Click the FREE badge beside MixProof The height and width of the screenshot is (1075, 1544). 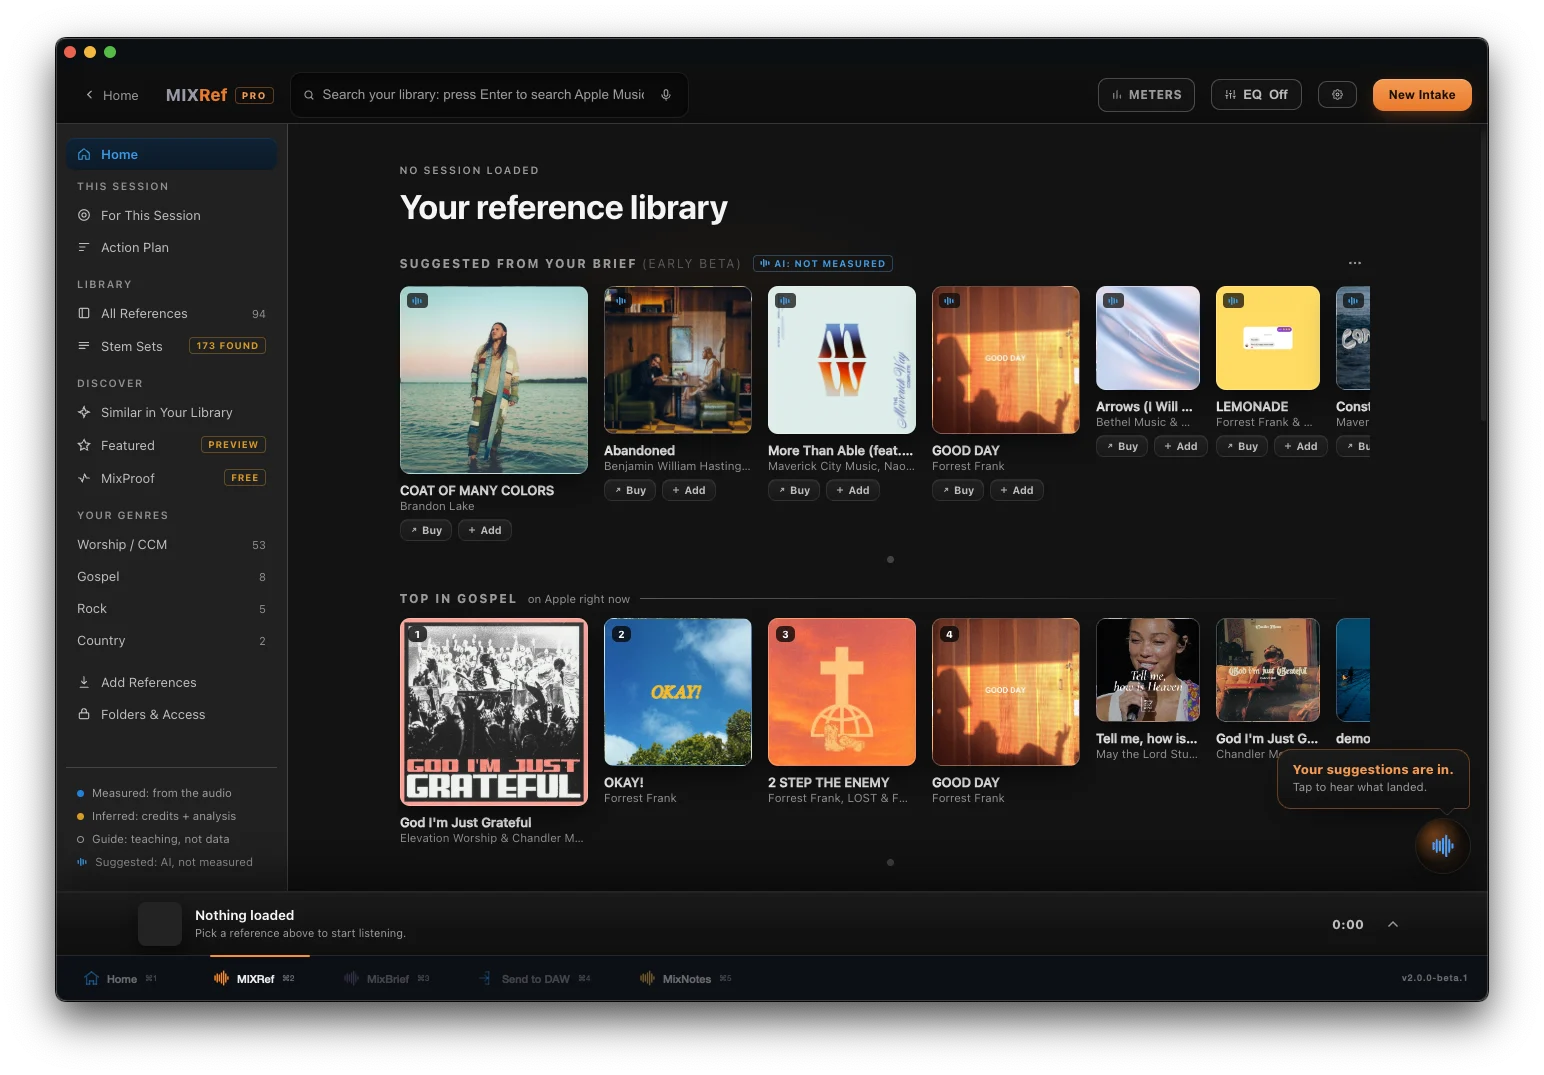(245, 478)
